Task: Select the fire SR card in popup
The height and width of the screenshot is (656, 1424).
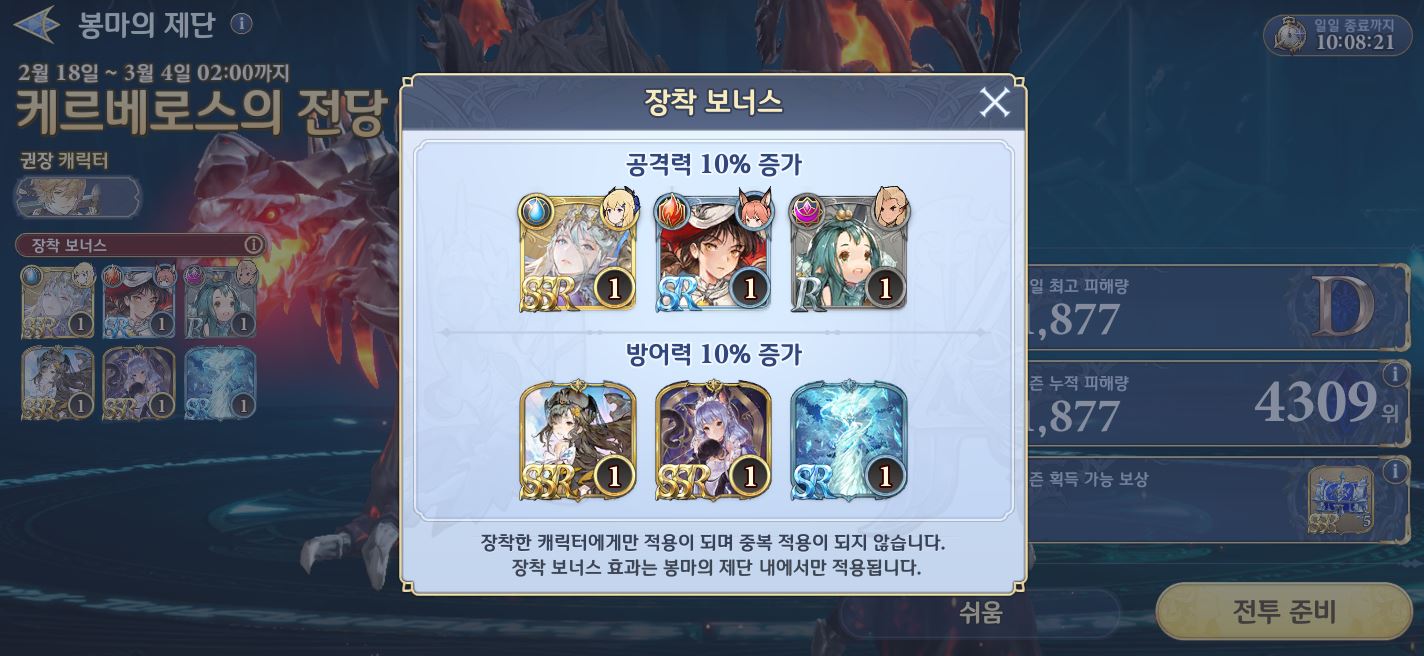Action: click(712, 251)
